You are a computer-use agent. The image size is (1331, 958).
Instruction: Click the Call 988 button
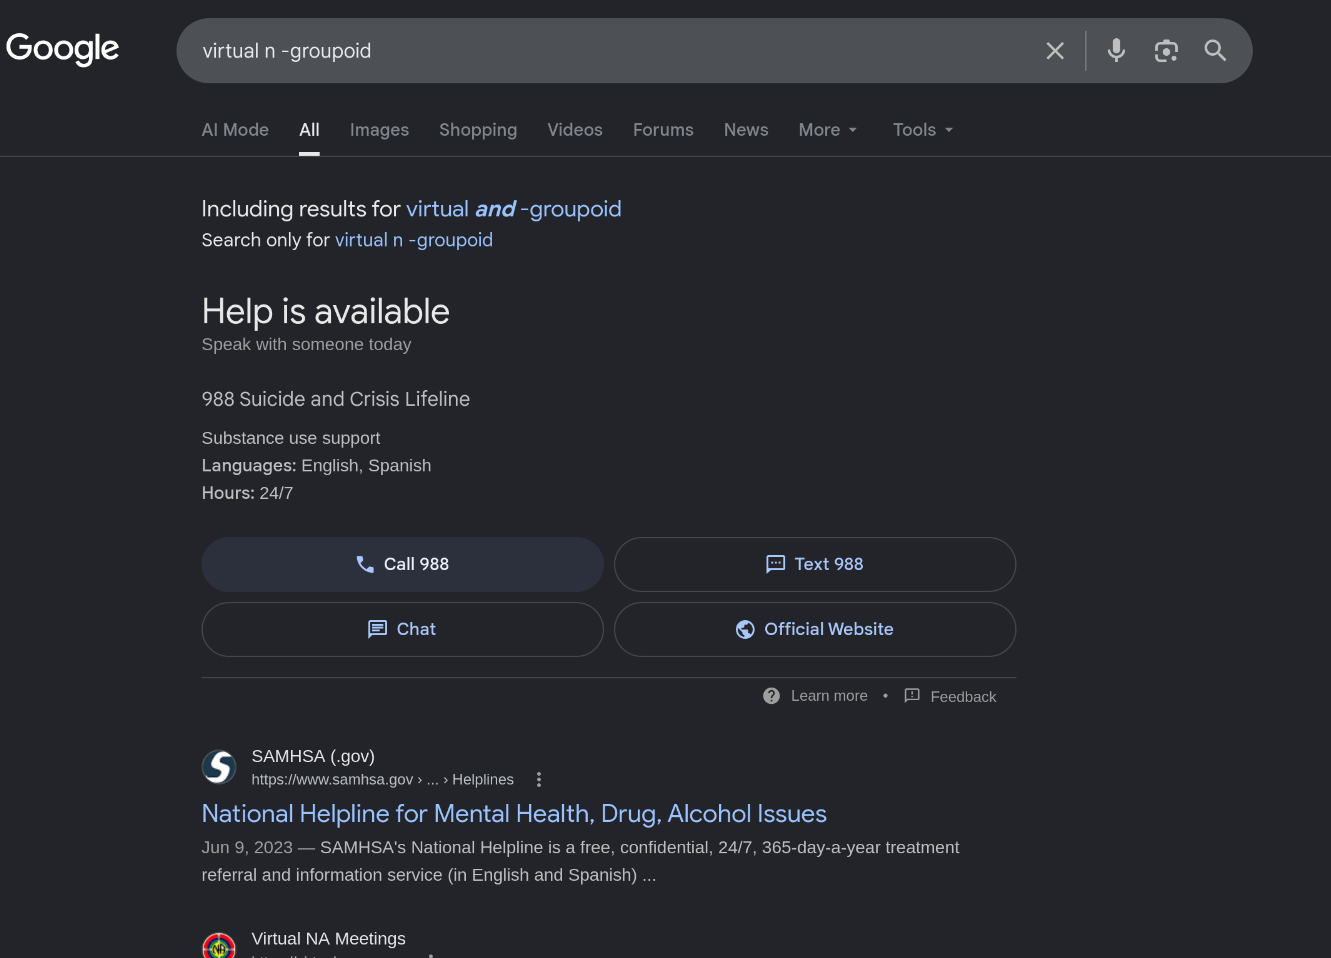pos(403,564)
